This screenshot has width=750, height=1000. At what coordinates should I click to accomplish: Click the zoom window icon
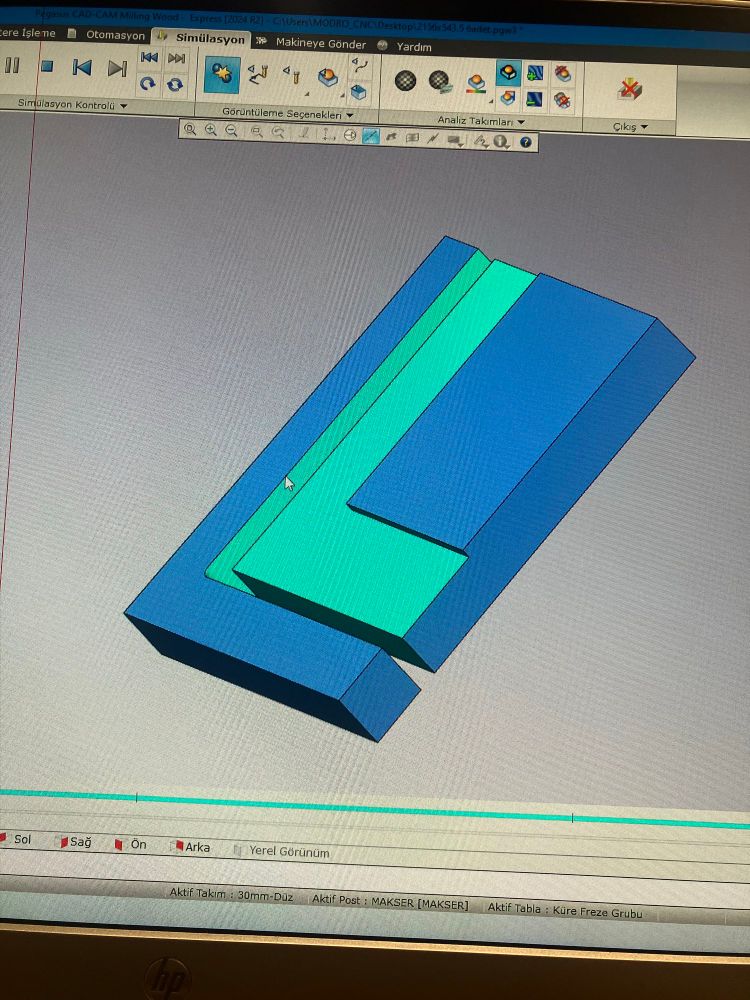(257, 132)
